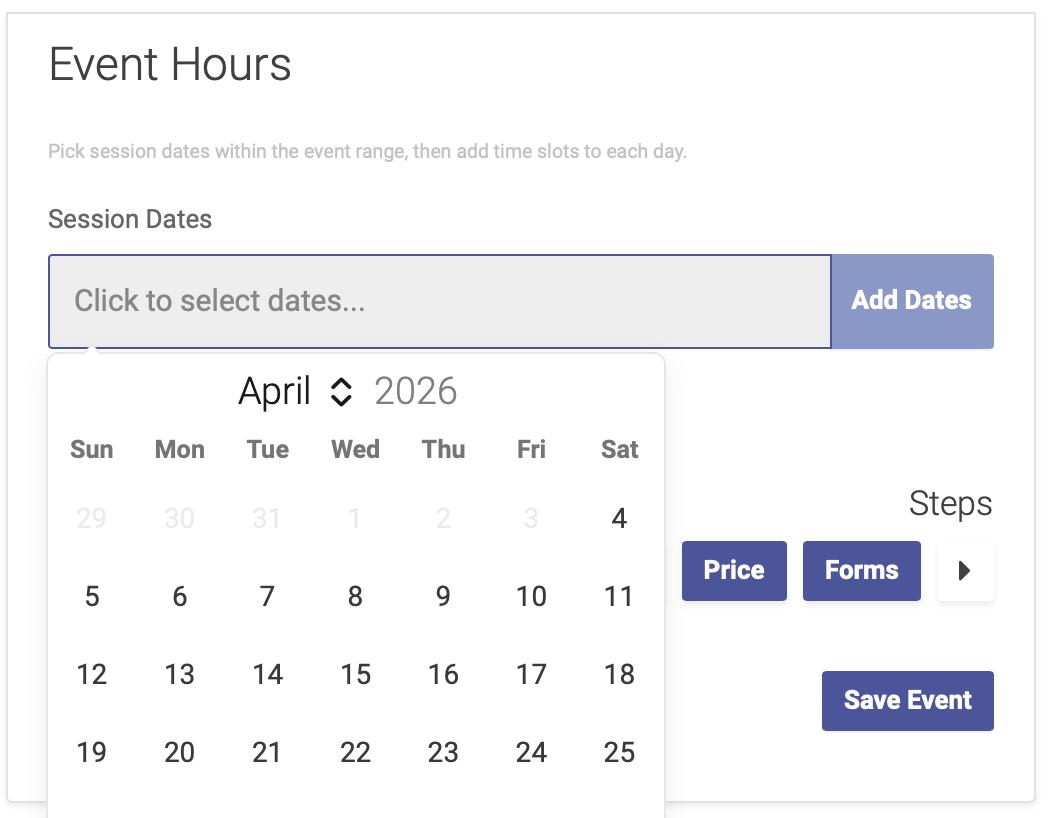Image resolution: width=1052 pixels, height=818 pixels.
Task: Open the month selector stepper next to April
Action: click(x=340, y=392)
